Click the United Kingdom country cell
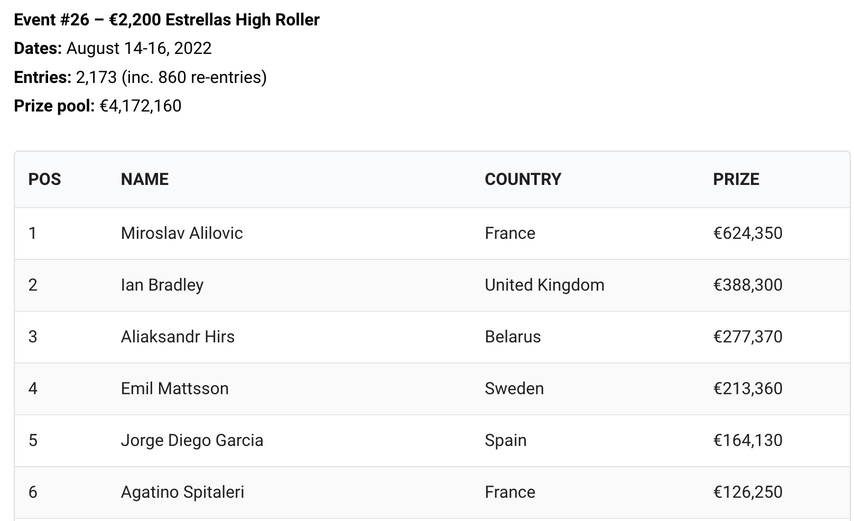 pos(545,285)
